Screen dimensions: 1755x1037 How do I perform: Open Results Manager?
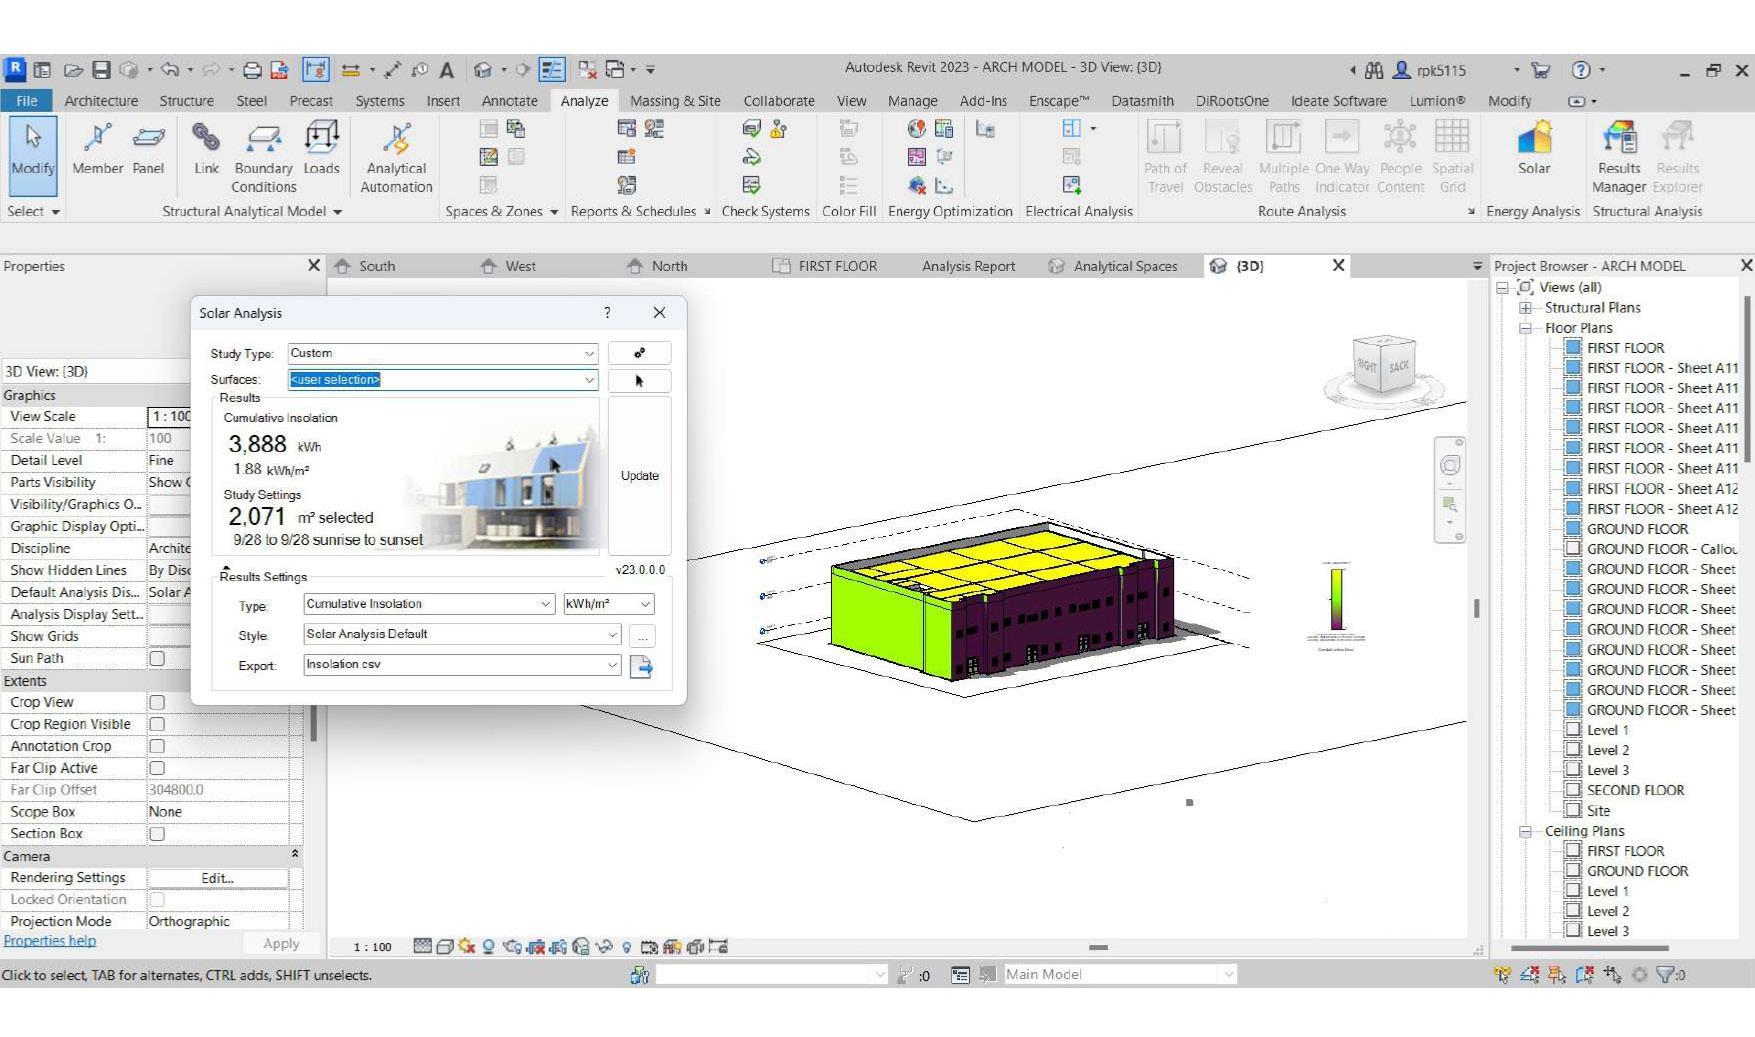coord(1619,157)
